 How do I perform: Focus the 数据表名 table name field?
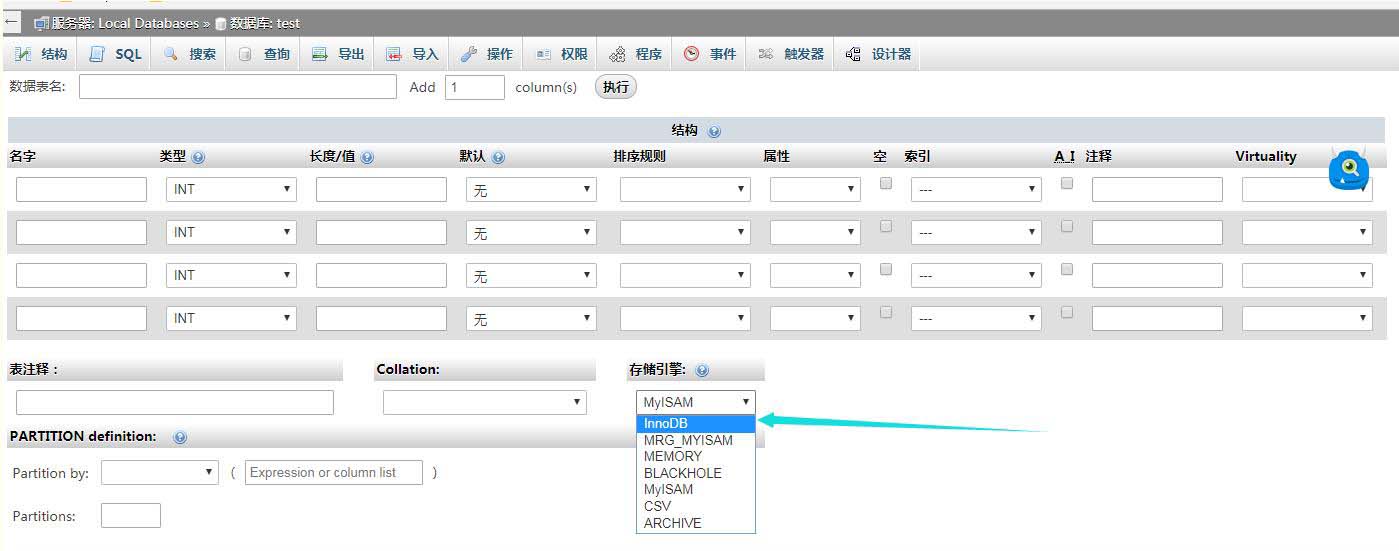pos(238,87)
